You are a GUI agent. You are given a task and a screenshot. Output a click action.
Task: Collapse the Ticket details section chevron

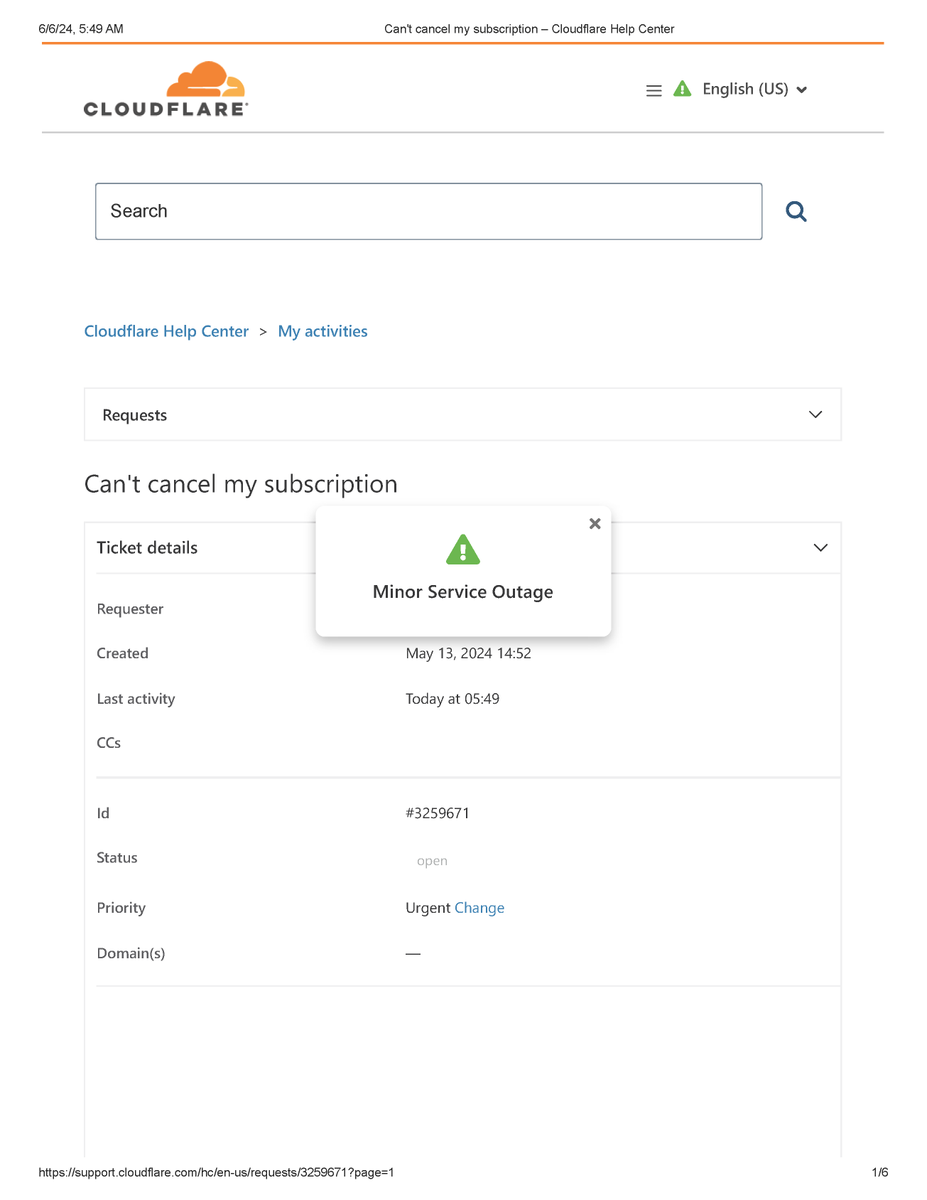click(x=820, y=548)
